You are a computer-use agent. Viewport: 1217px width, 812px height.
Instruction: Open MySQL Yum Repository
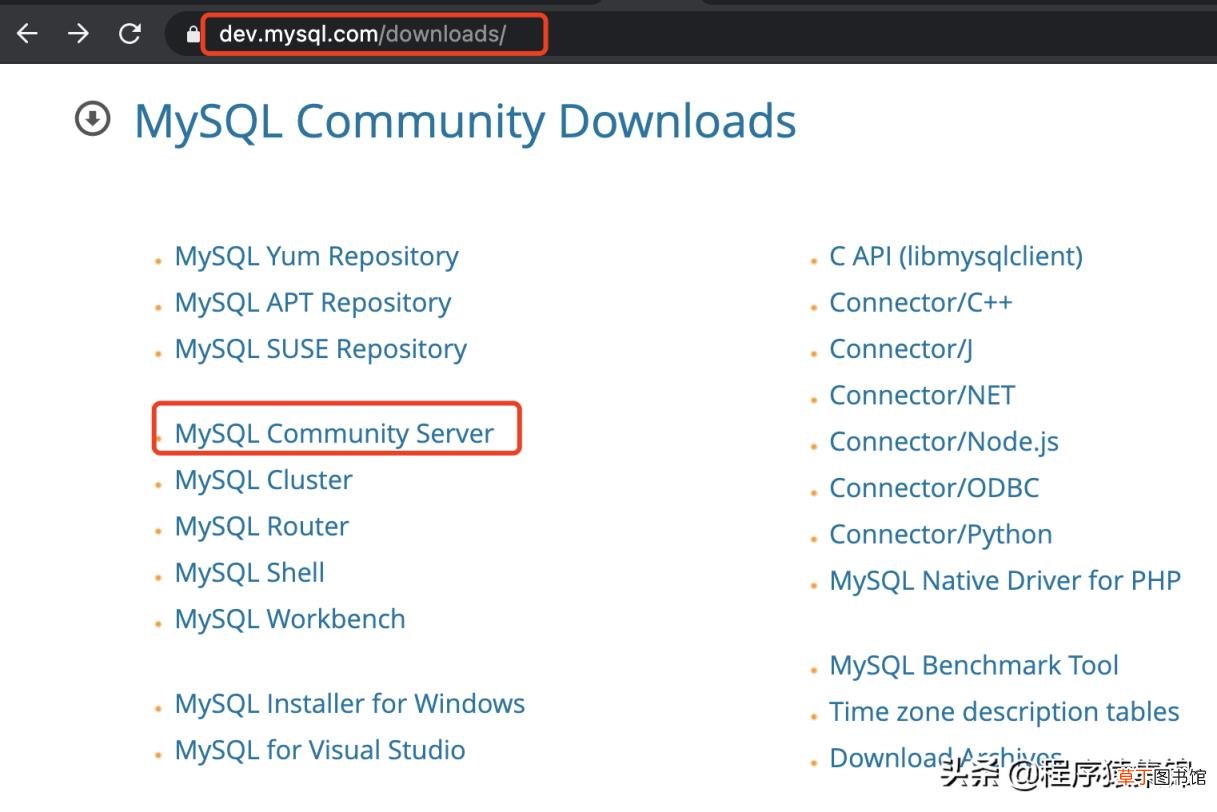tap(316, 256)
